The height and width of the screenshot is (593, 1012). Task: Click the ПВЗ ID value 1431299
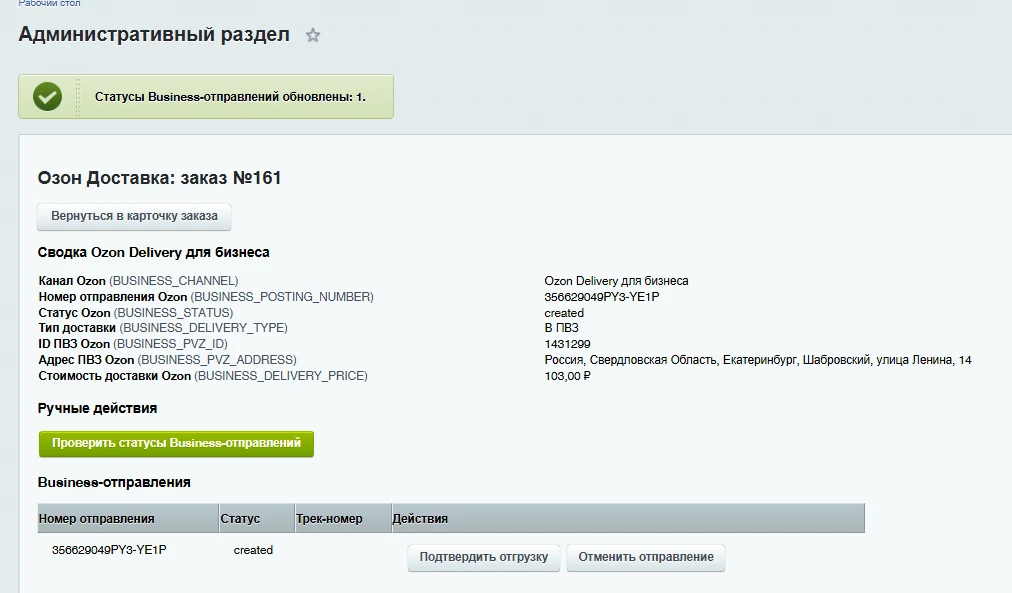[567, 344]
